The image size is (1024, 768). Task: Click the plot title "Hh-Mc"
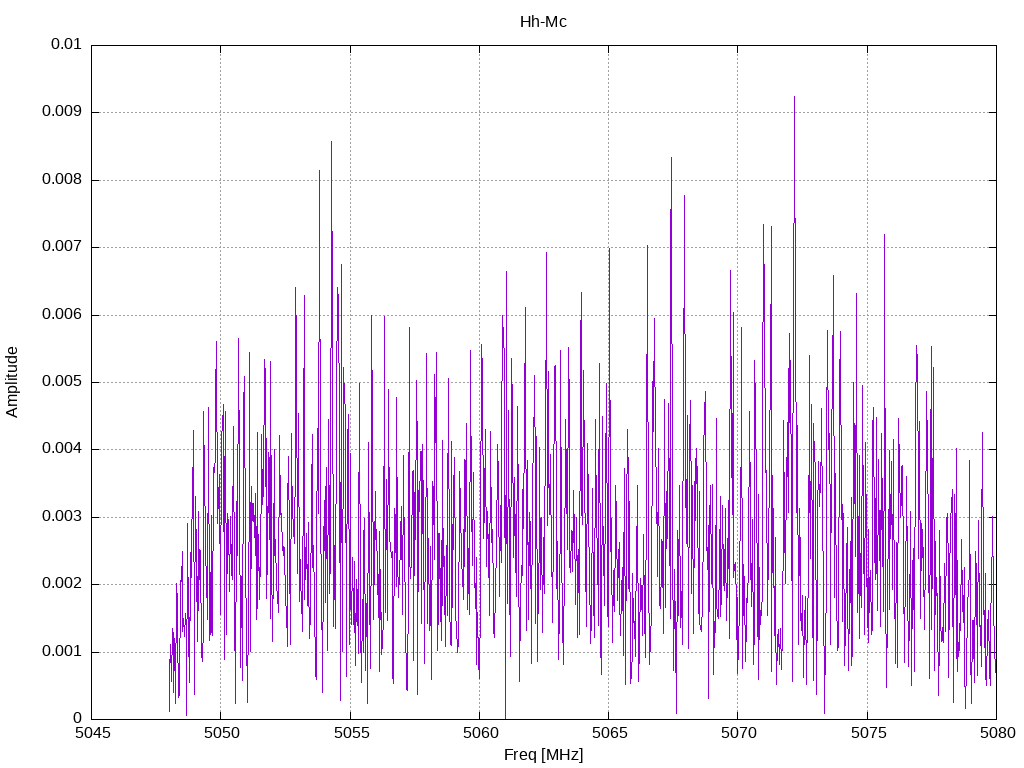coord(543,22)
